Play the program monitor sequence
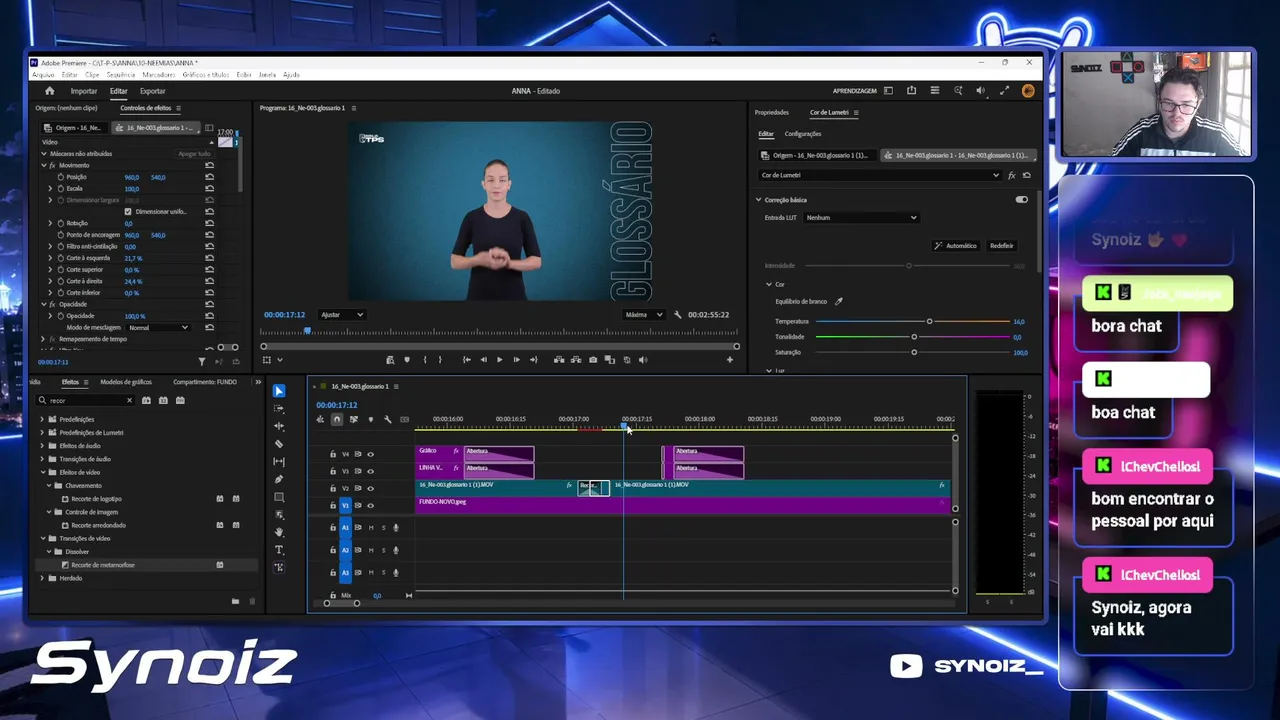The height and width of the screenshot is (720, 1280). (500, 360)
